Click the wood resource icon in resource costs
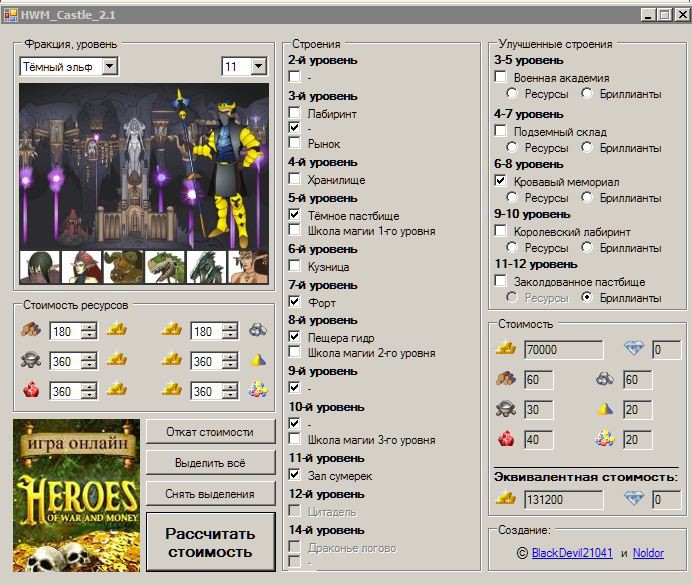This screenshot has width=692, height=585. tap(31, 330)
